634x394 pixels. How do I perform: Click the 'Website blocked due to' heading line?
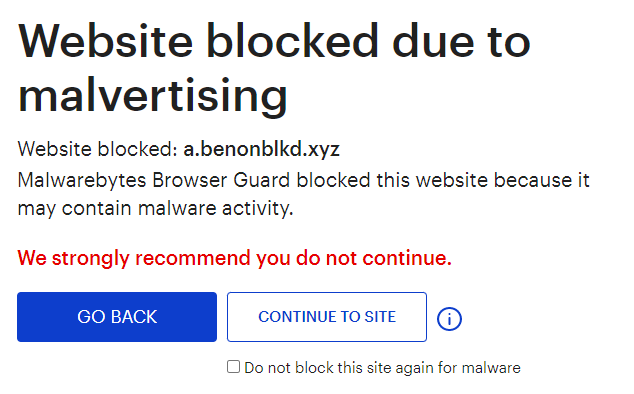point(274,41)
